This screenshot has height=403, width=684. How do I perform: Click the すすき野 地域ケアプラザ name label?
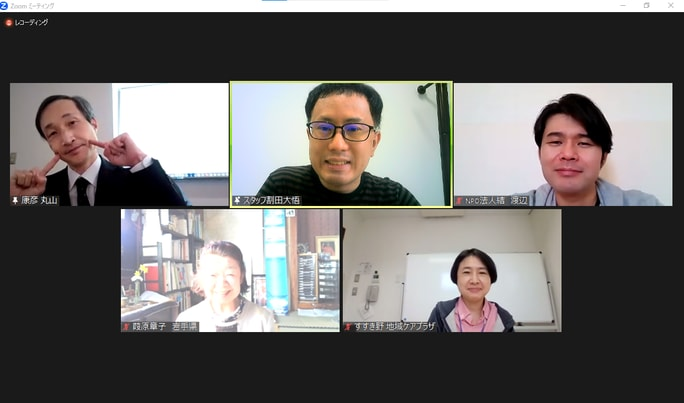pos(394,327)
